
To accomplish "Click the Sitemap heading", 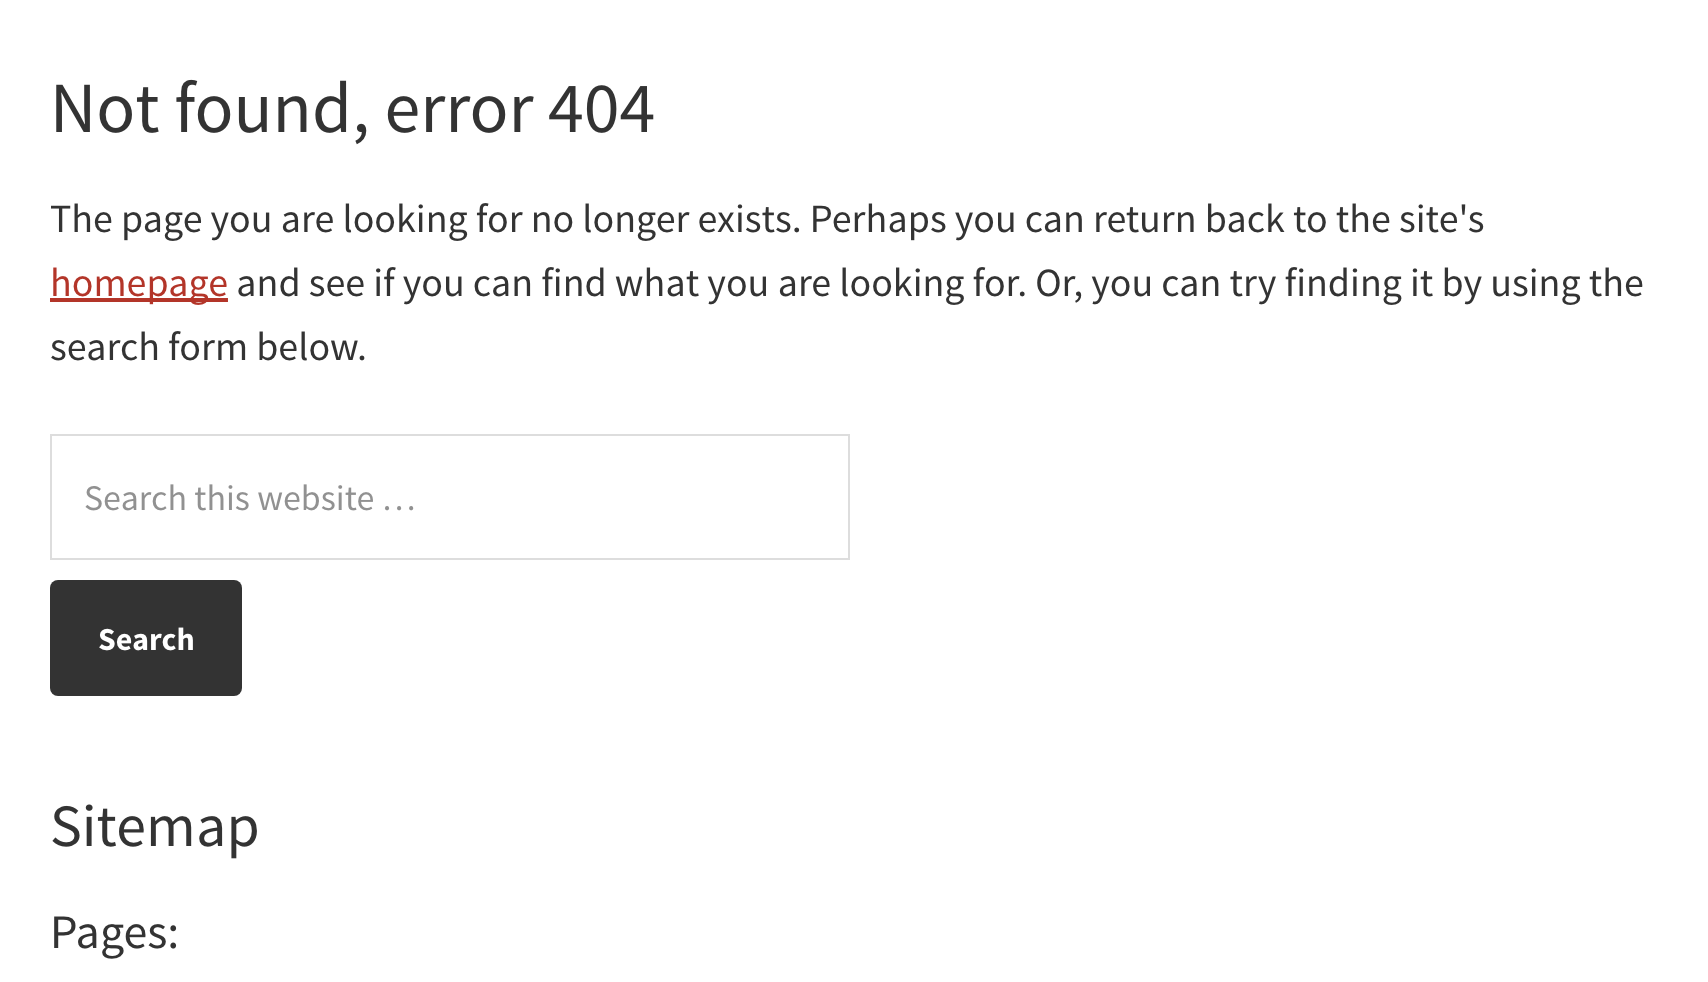I will (155, 827).
